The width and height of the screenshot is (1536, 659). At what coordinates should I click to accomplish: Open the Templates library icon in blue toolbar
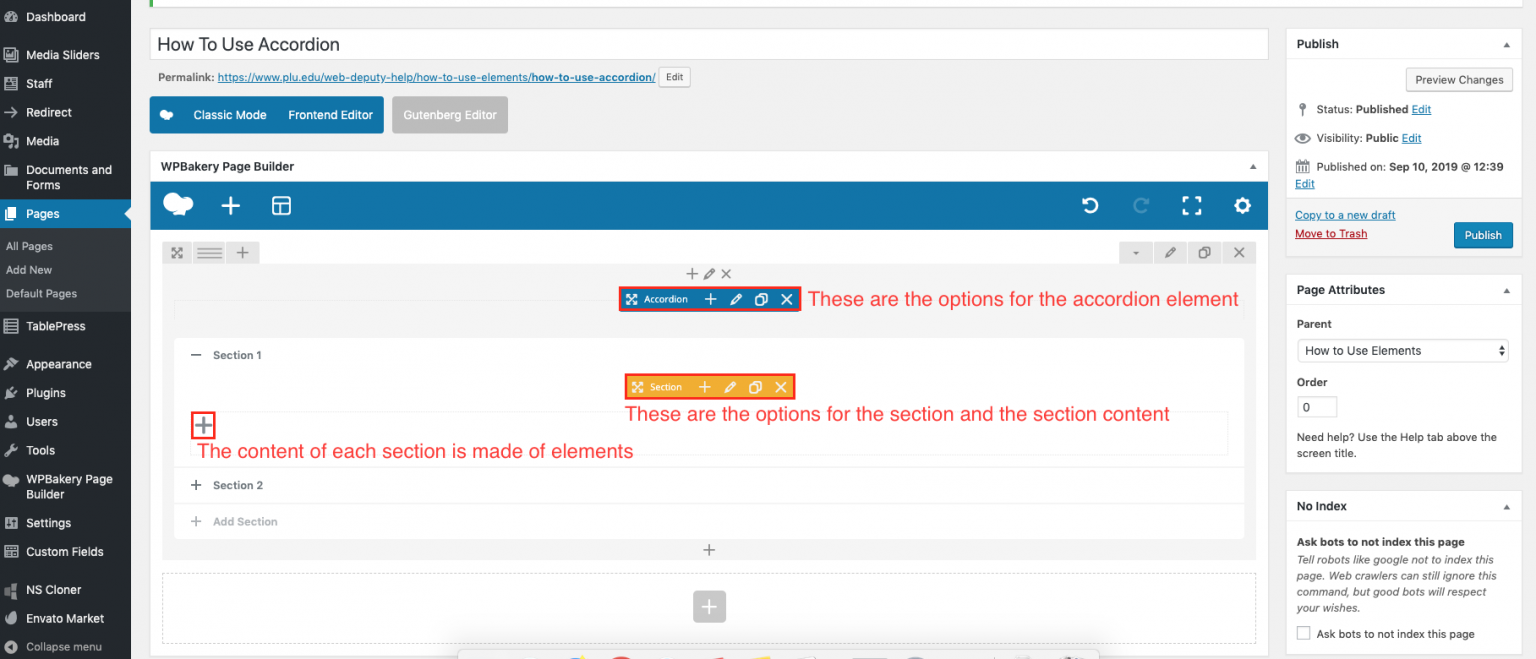pos(281,205)
